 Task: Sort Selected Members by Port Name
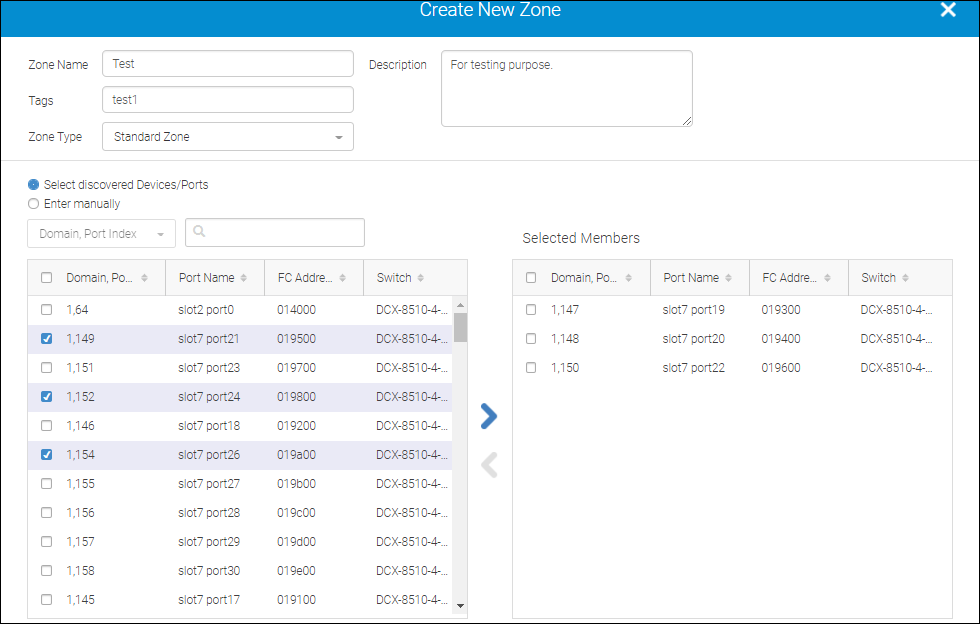[x=731, y=278]
